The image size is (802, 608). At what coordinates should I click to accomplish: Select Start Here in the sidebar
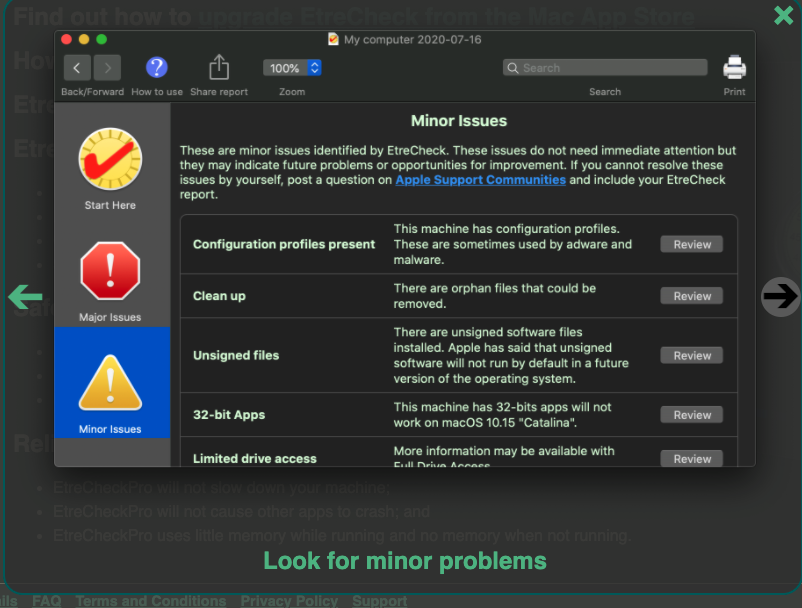tap(110, 169)
